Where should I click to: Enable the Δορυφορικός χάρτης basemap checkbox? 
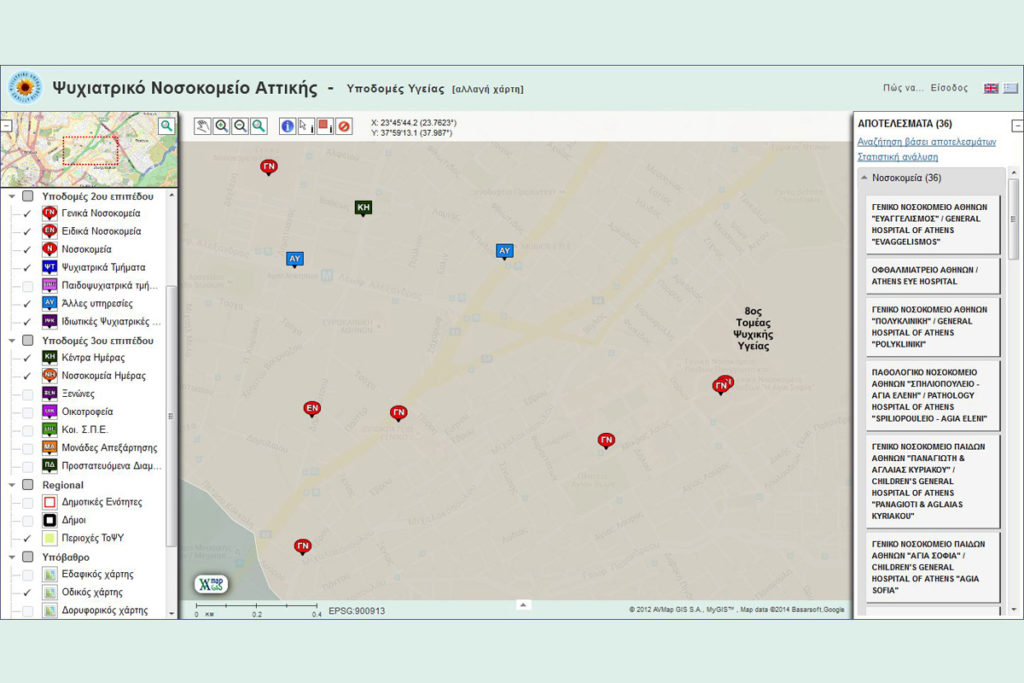pos(28,610)
